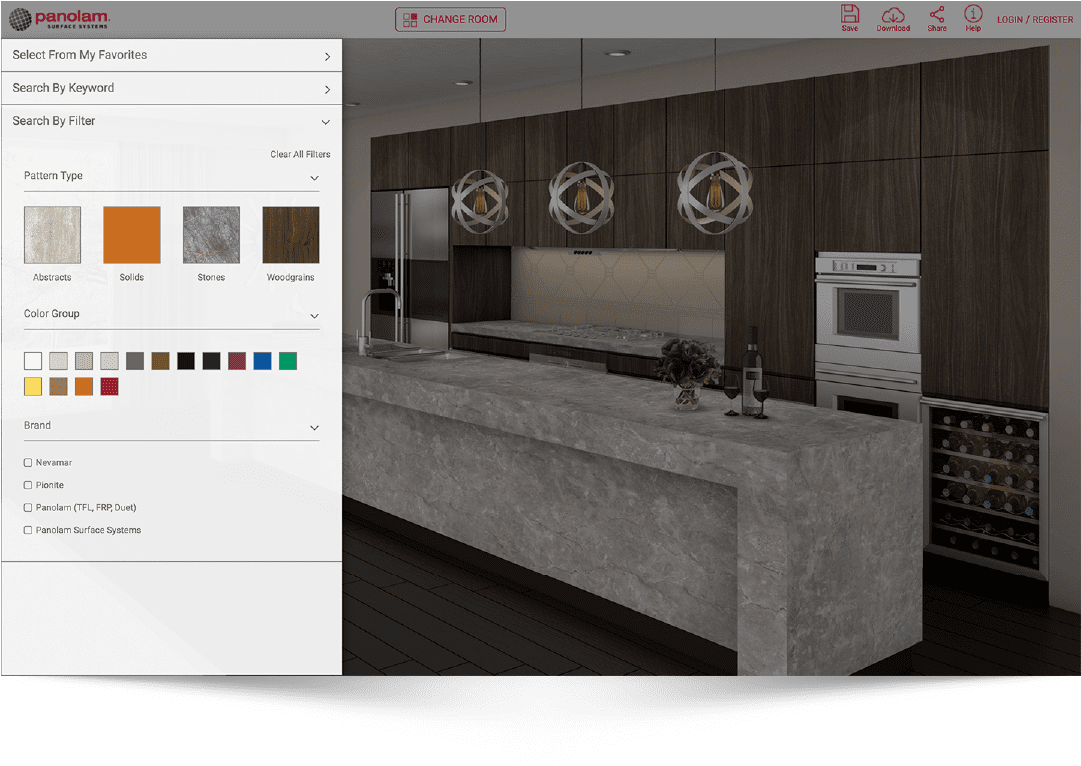The height and width of the screenshot is (766, 1081).
Task: Click the Download cloud icon
Action: click(x=893, y=19)
